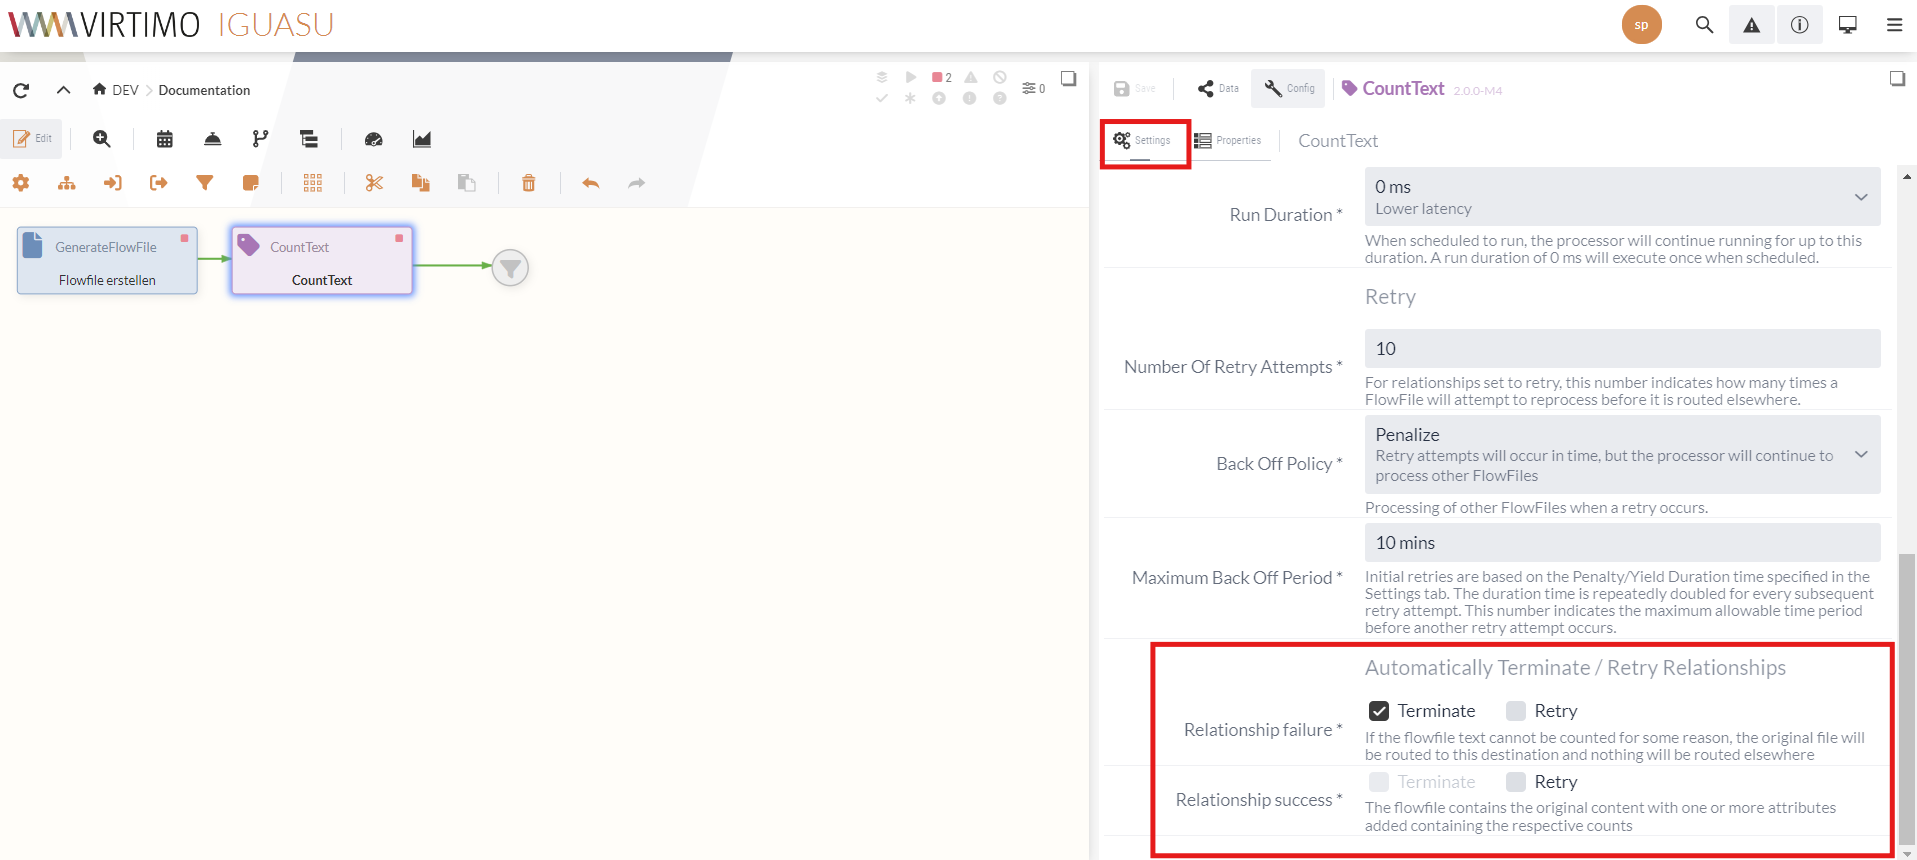Click the branch versioning icon
Screen dimensions: 1917x860
click(260, 139)
